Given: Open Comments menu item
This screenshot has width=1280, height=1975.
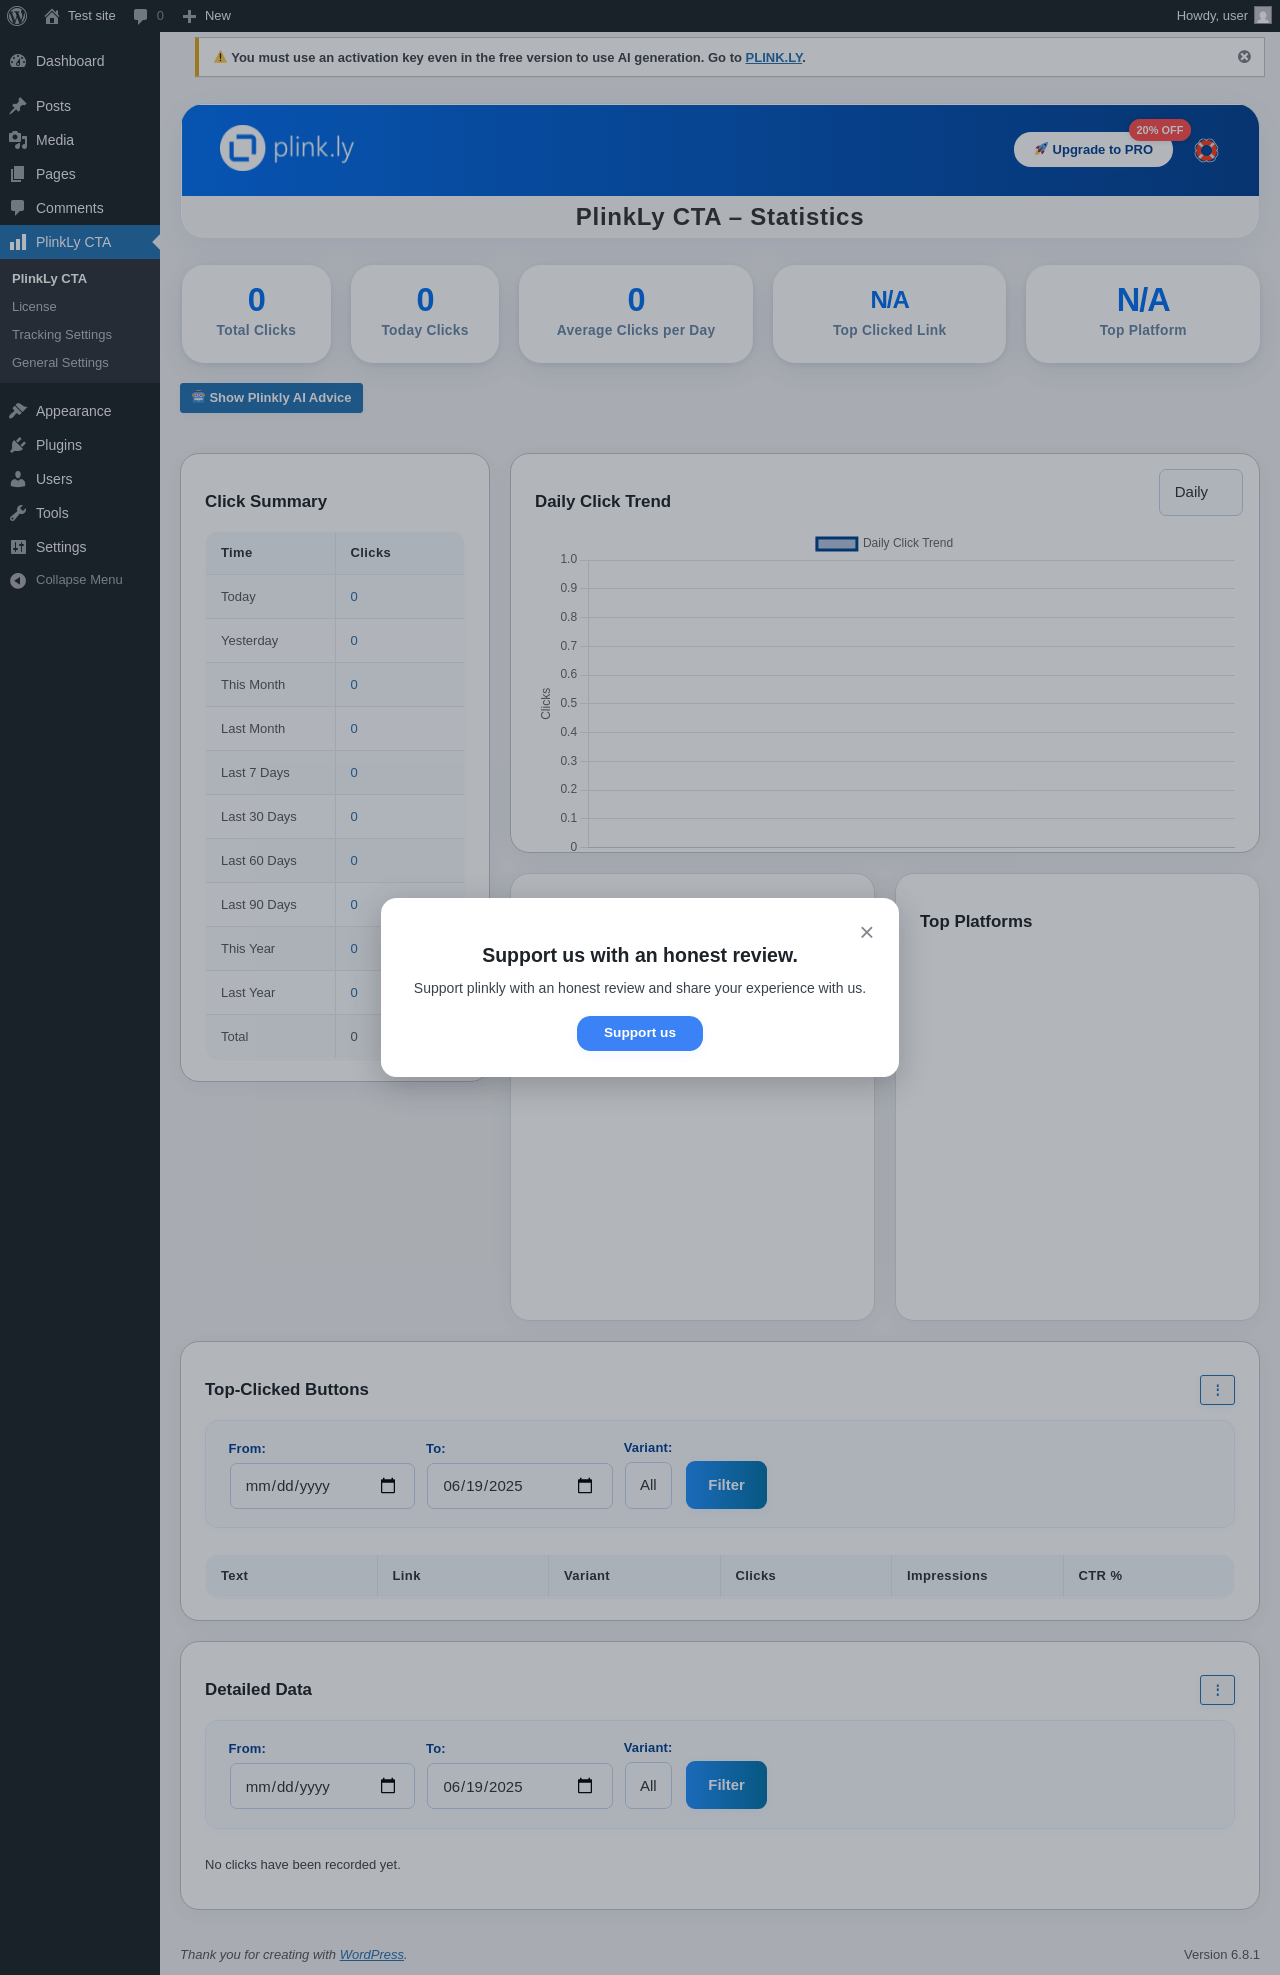Looking at the screenshot, I should [80, 208].
